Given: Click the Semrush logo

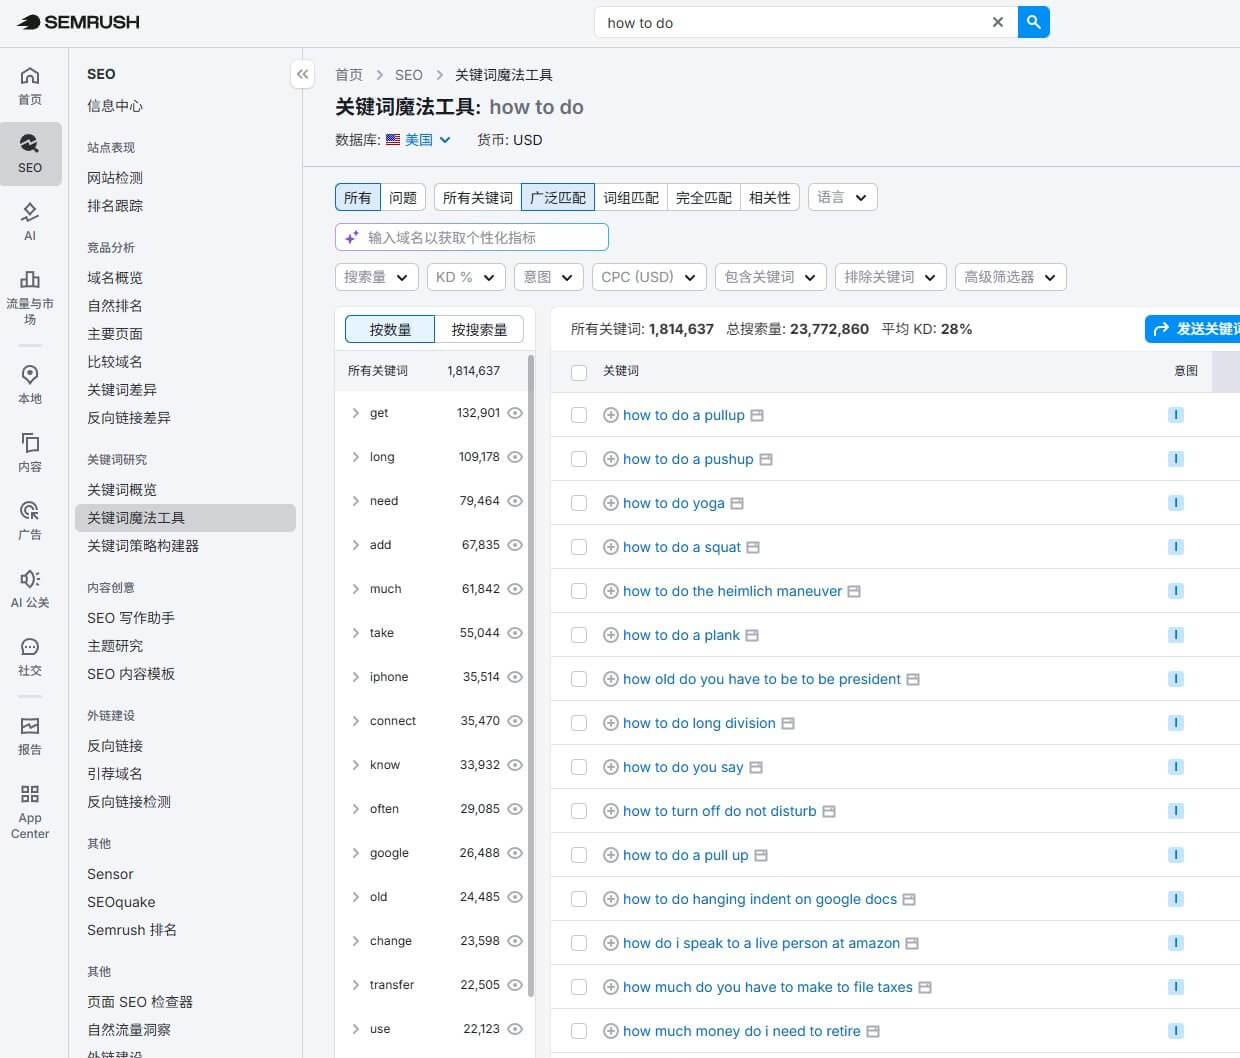Looking at the screenshot, I should point(79,22).
